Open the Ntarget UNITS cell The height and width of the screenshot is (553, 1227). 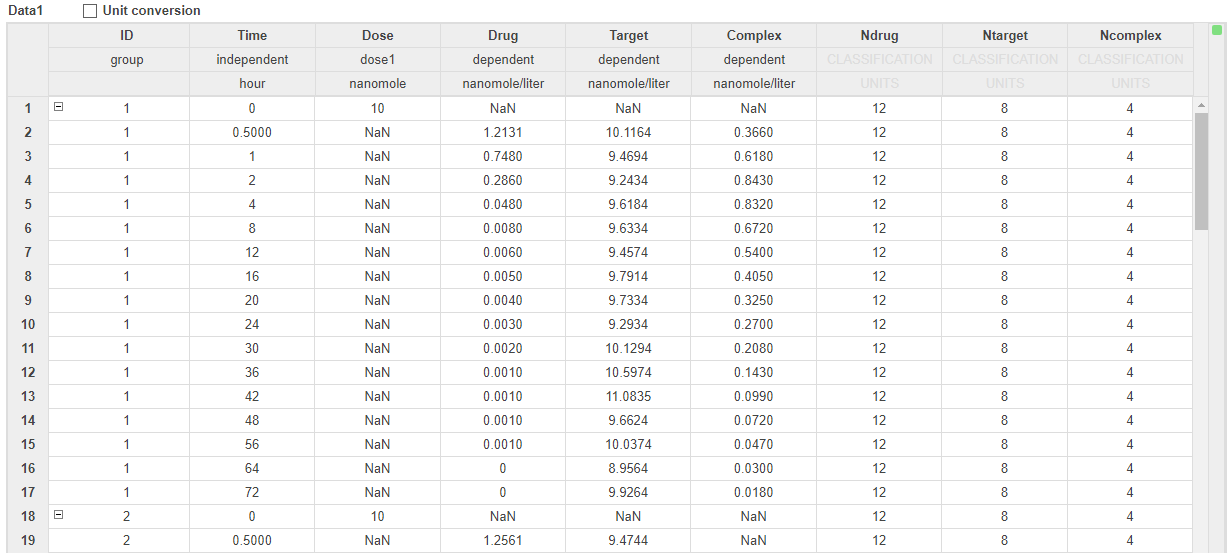[x=1004, y=84]
